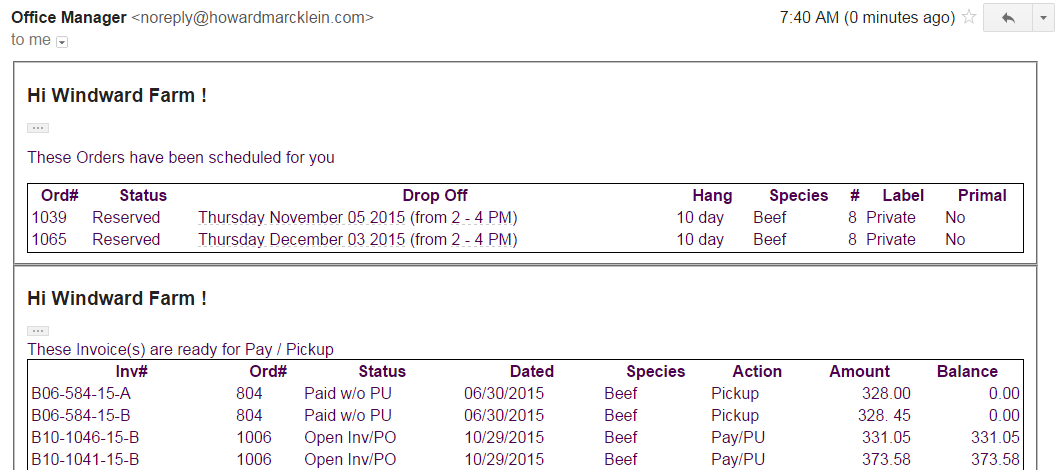Click the Office Manager sender name
The width and height of the screenshot is (1059, 470).
tap(69, 18)
